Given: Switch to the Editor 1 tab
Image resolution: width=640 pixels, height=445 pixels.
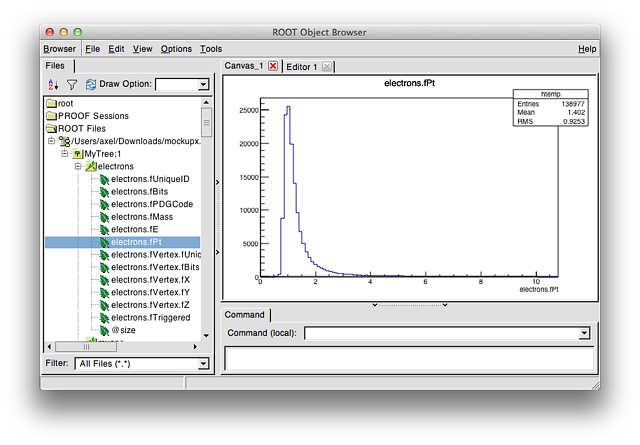Looking at the screenshot, I should click(302, 67).
